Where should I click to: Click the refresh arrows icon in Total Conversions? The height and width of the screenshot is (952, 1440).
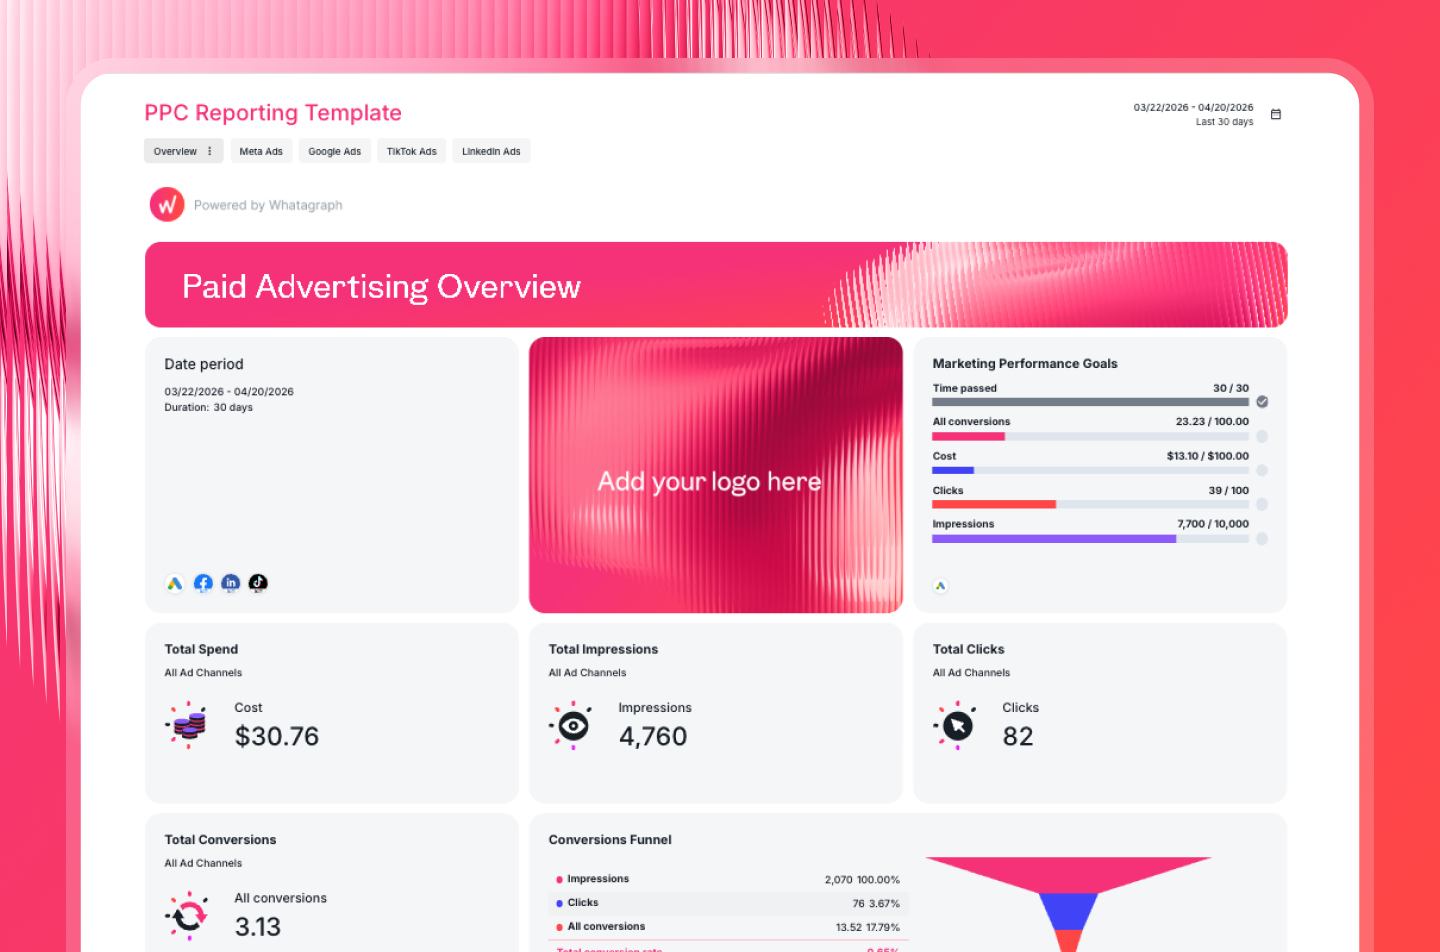click(x=188, y=916)
